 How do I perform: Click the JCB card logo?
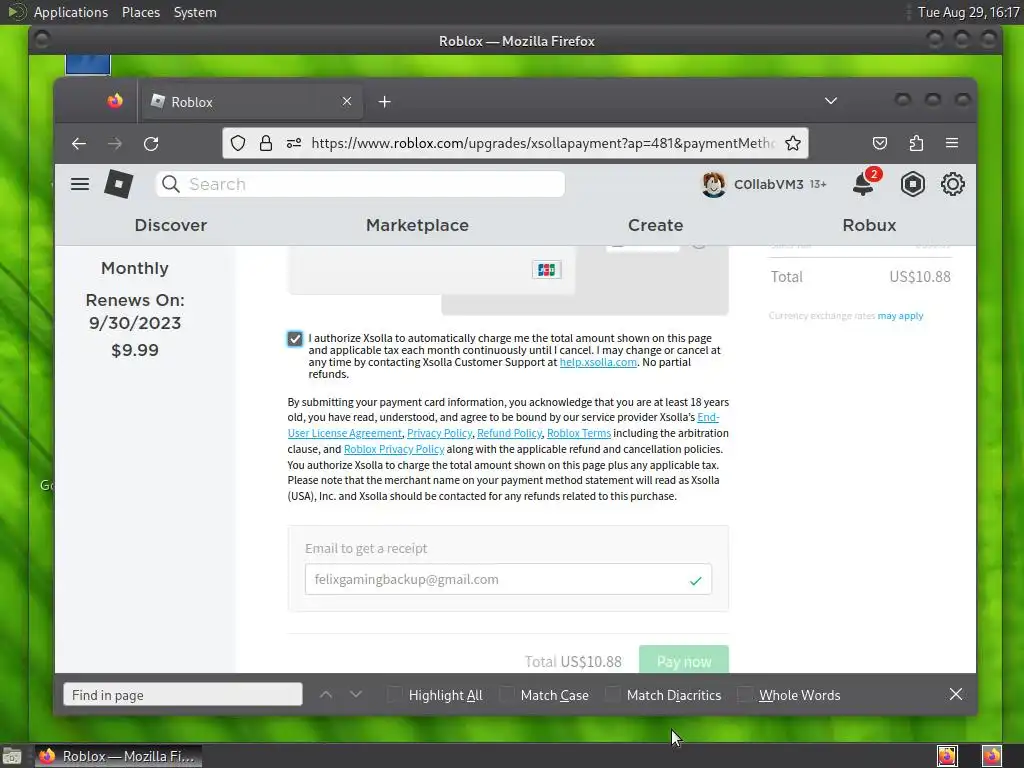(x=547, y=270)
